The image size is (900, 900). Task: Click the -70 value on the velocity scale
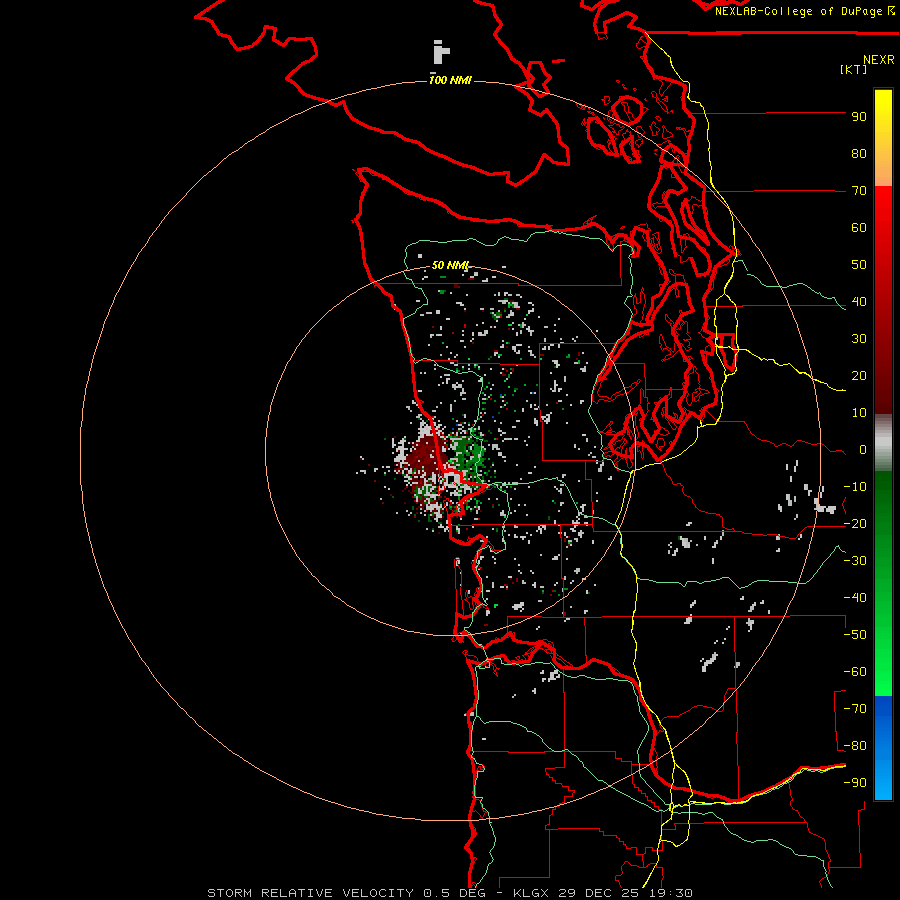tap(855, 709)
